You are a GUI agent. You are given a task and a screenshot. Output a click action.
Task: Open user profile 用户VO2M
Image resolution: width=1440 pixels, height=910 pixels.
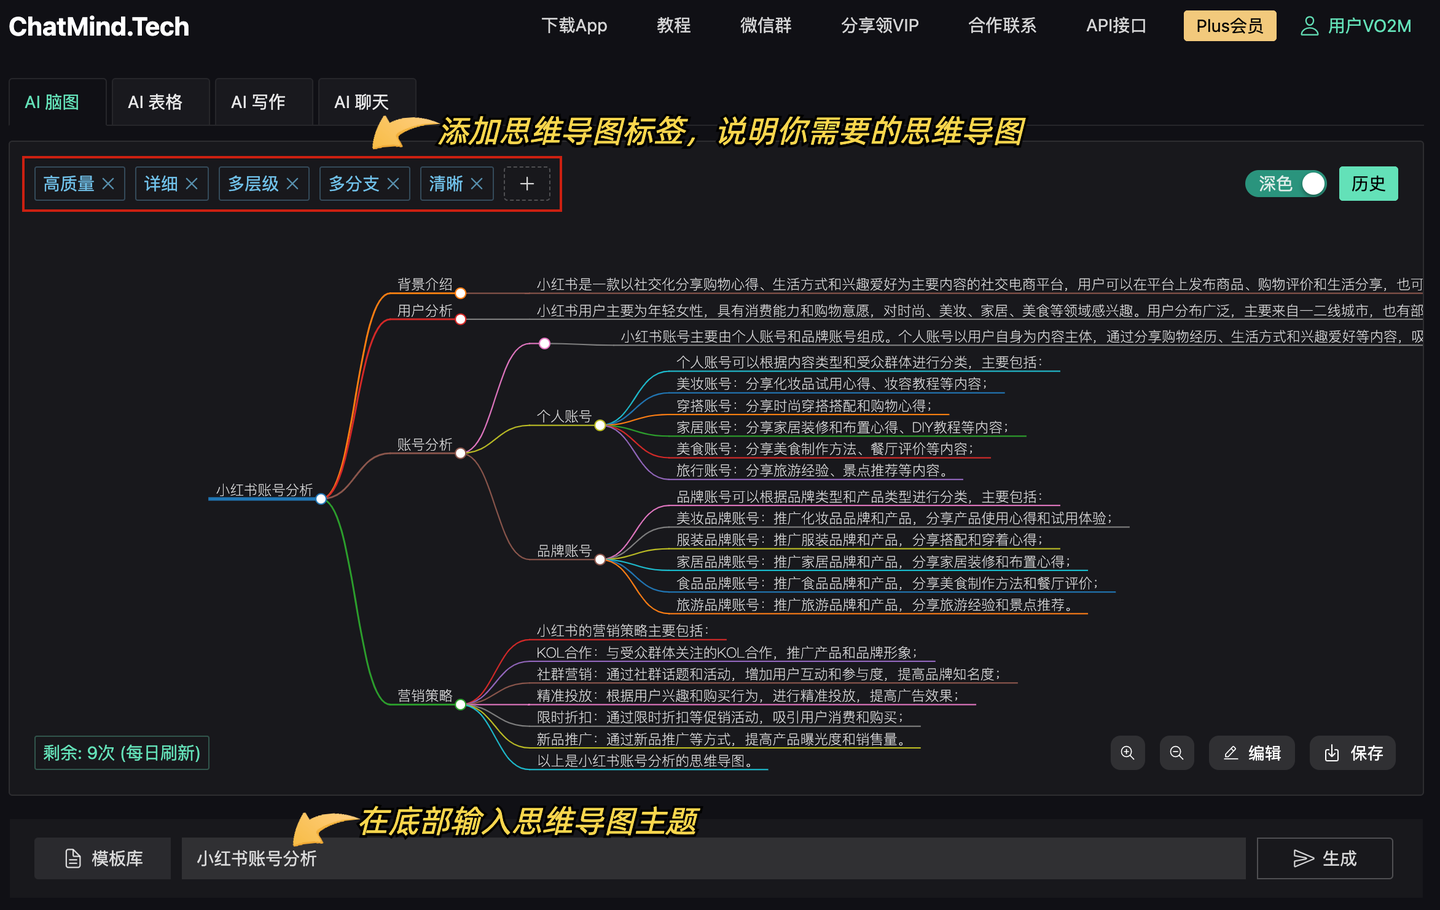pyautogui.click(x=1356, y=26)
